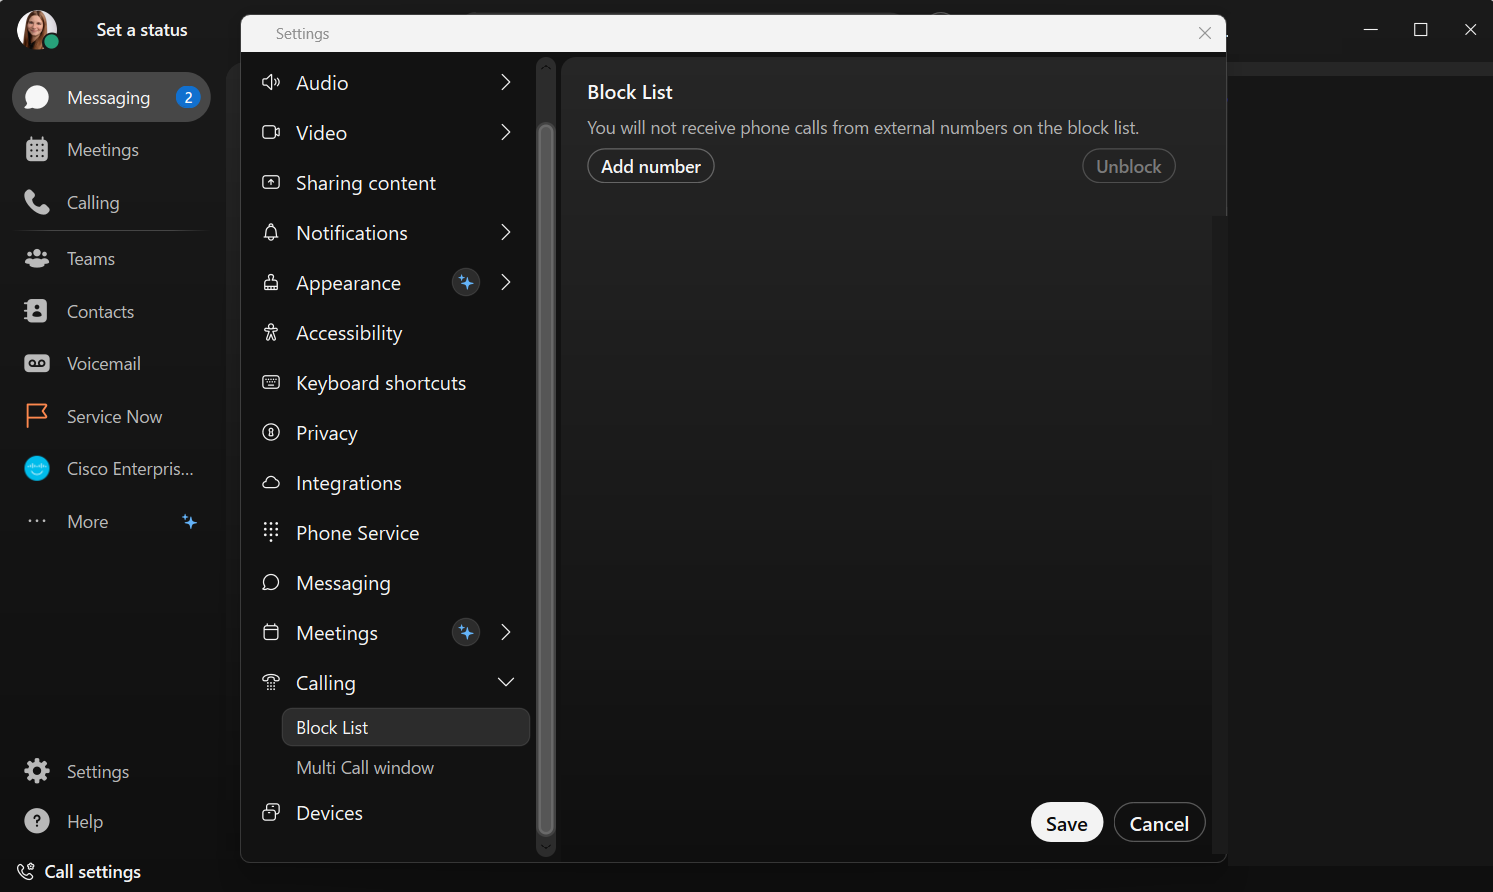This screenshot has height=892, width=1493.
Task: Click the Help question mark icon
Action: (x=37, y=822)
